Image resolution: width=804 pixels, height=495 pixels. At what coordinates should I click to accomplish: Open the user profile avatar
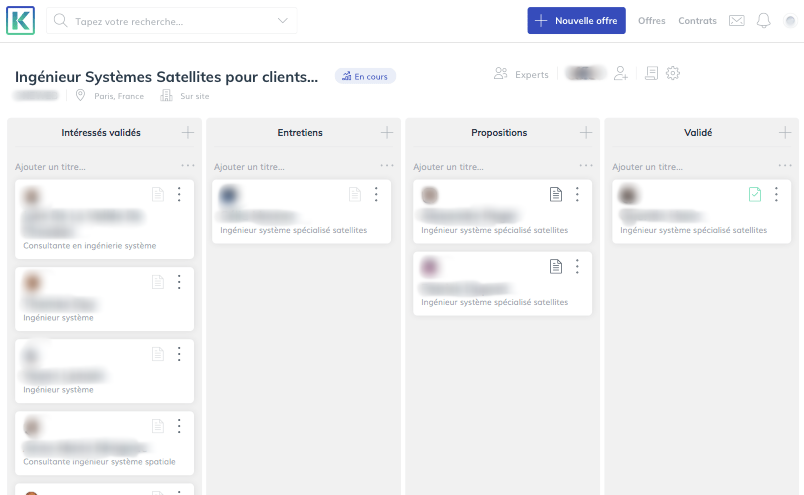[790, 21]
